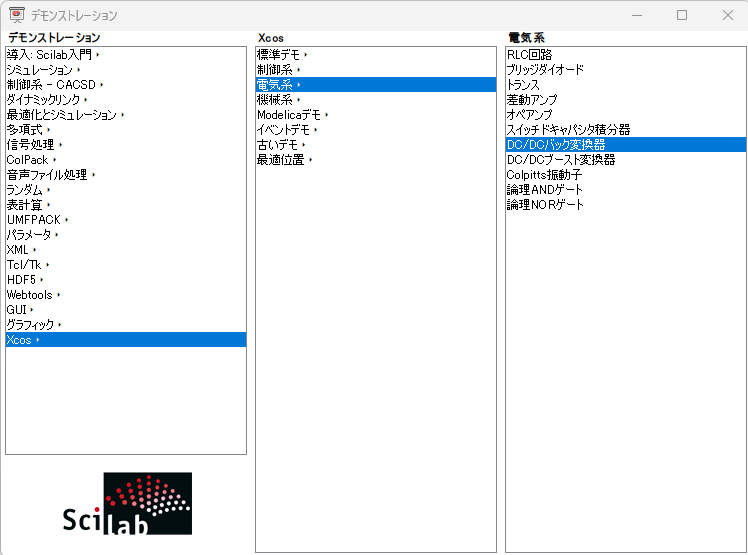Screen dimensions: 748x555
Task: Select 古いデモ entry
Action: (376, 145)
